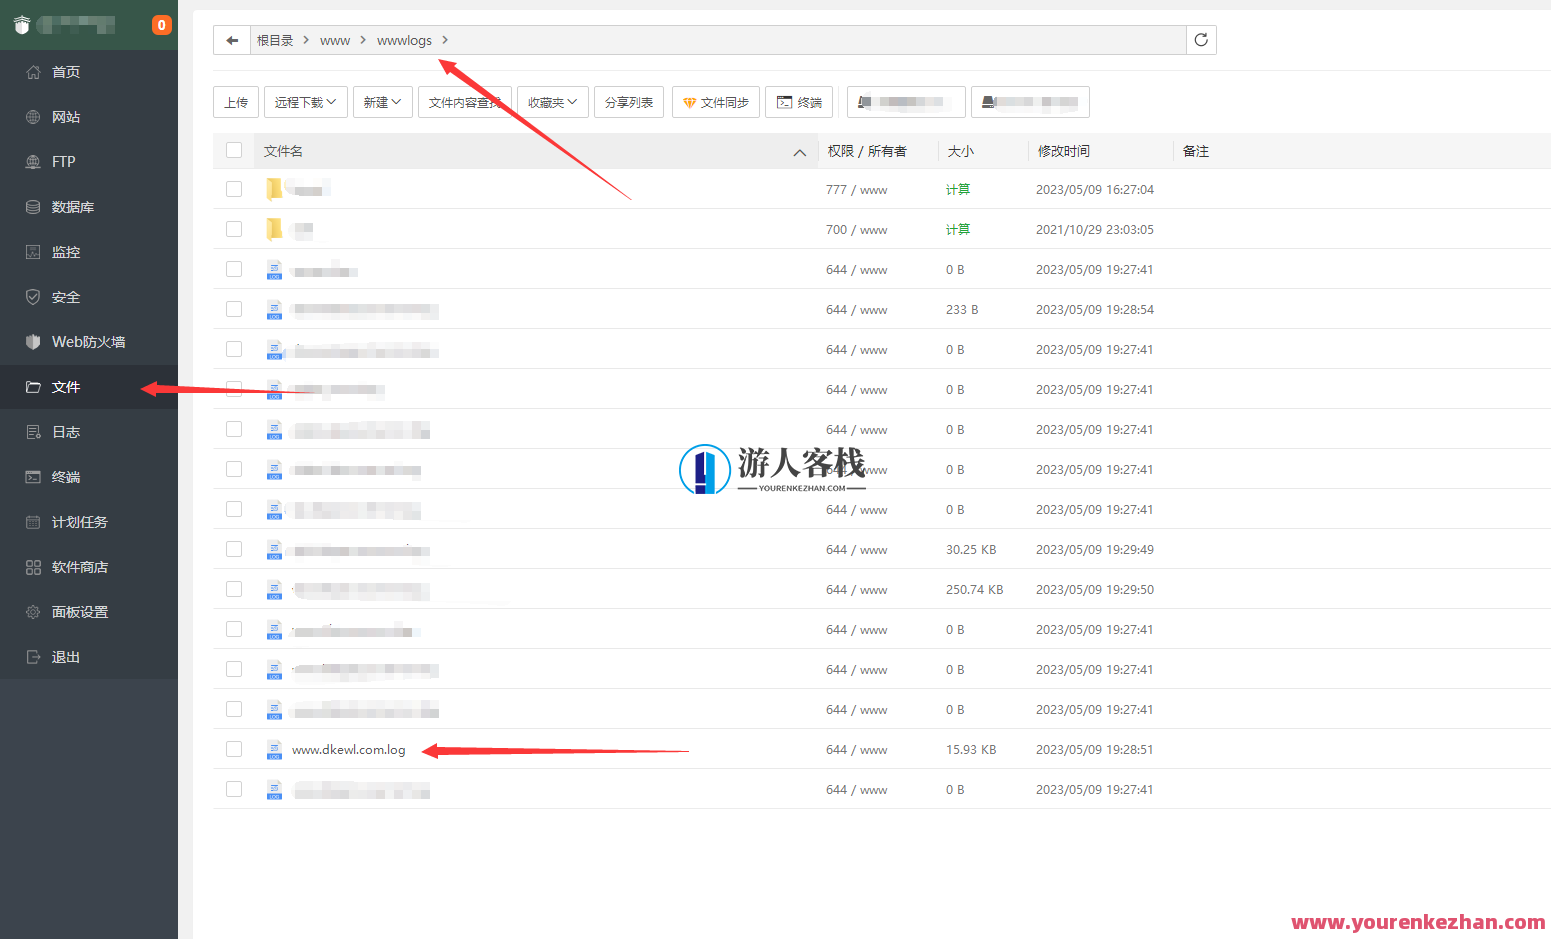Open the 监控 monitoring panel
Image resolution: width=1551 pixels, height=939 pixels.
[65, 251]
